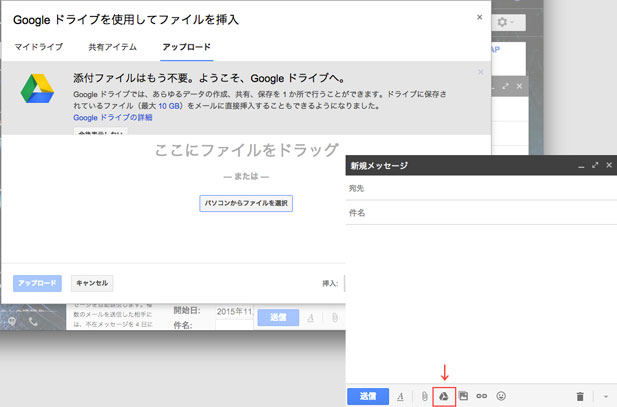This screenshot has height=407, width=617.
Task: Close the Google Drive insert dialog
Action: point(479,17)
